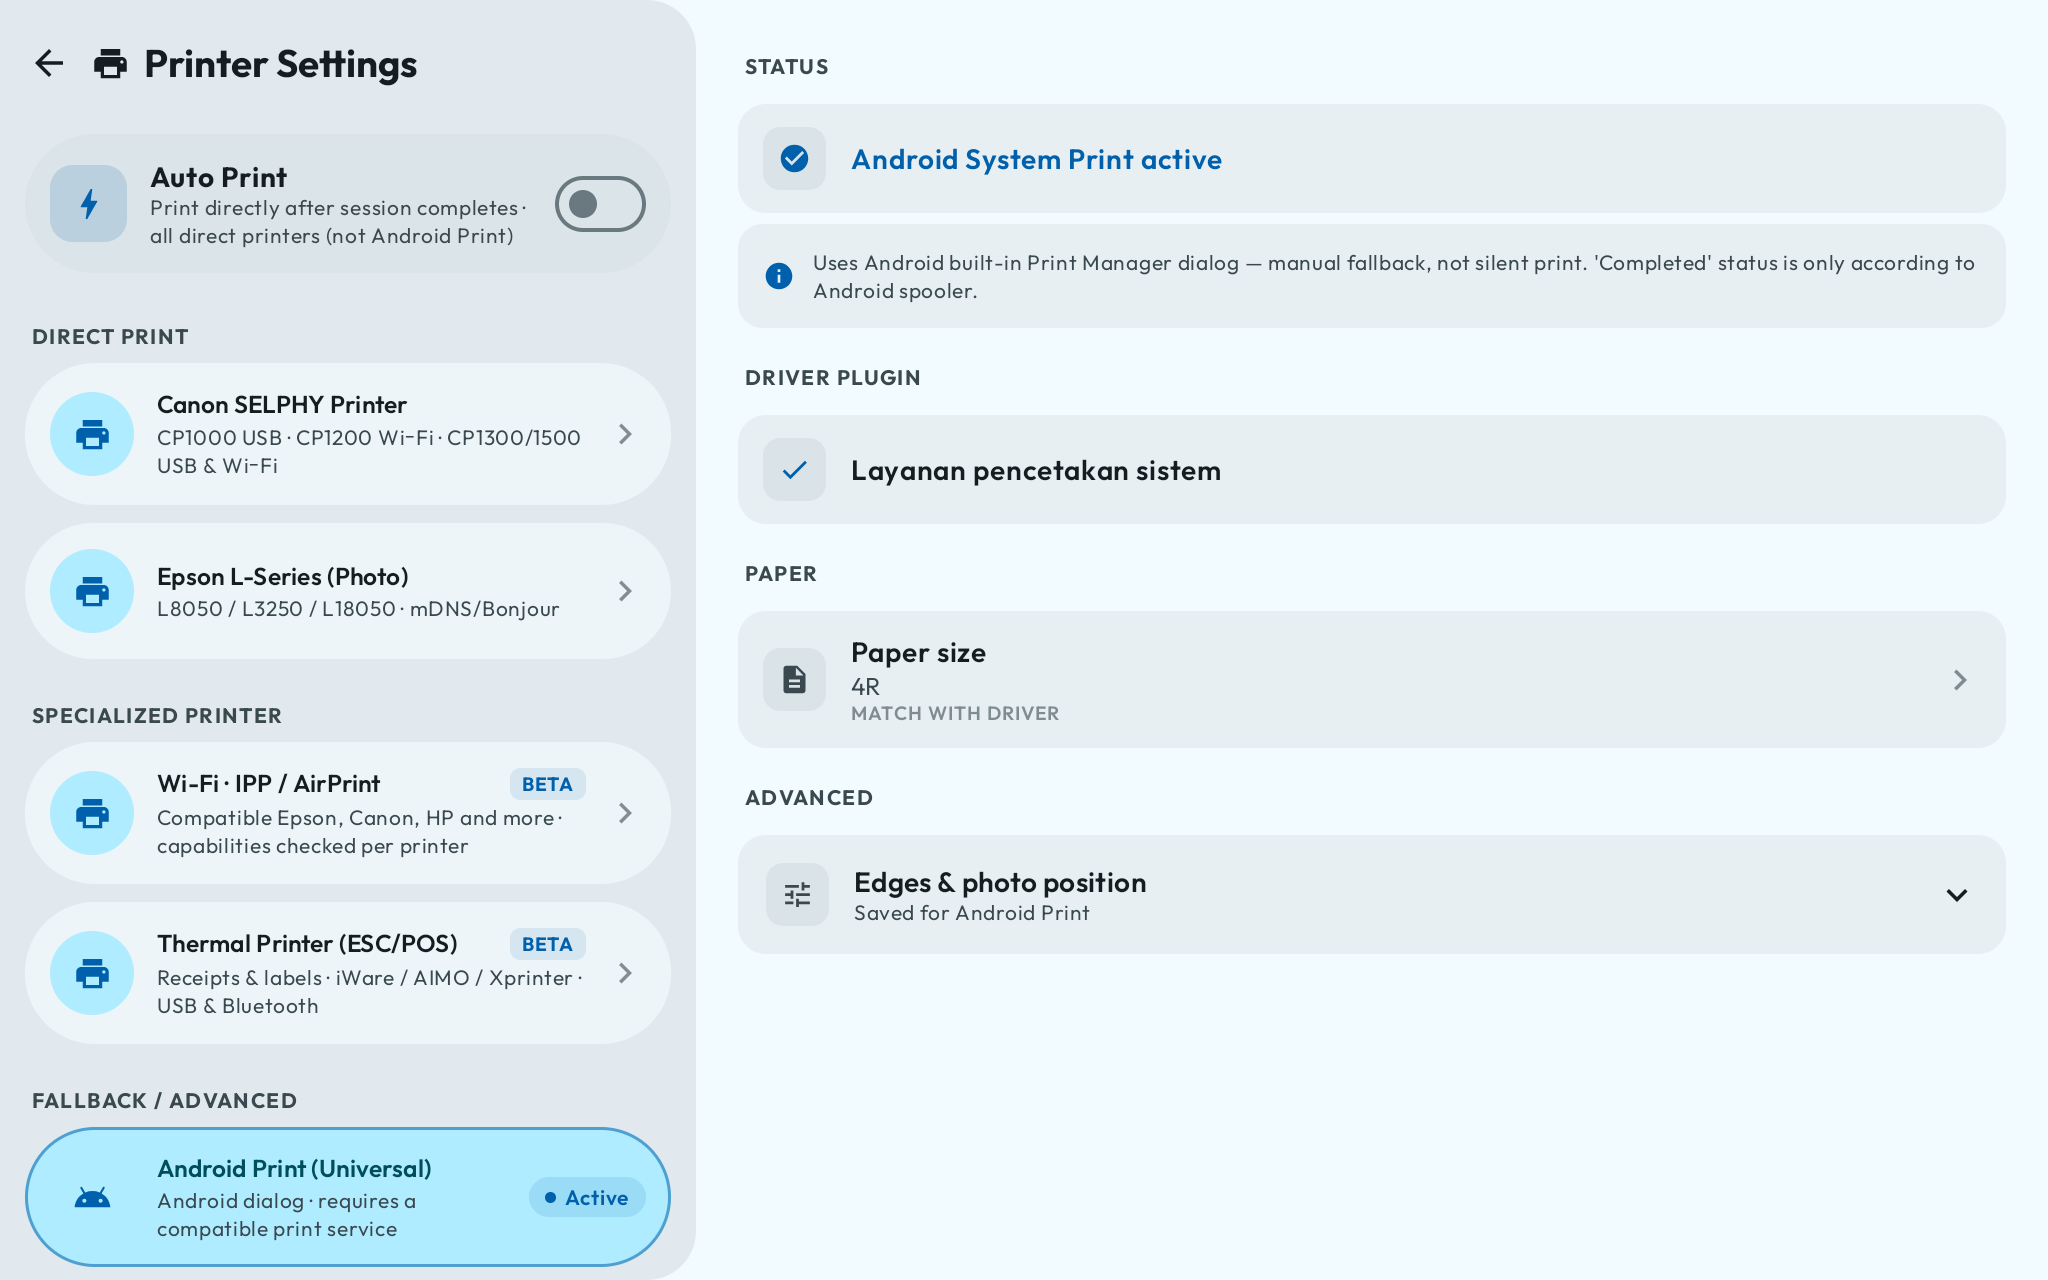Viewport: 2048px width, 1280px height.
Task: Click Saved for Android Print subtitle
Action: [972, 913]
